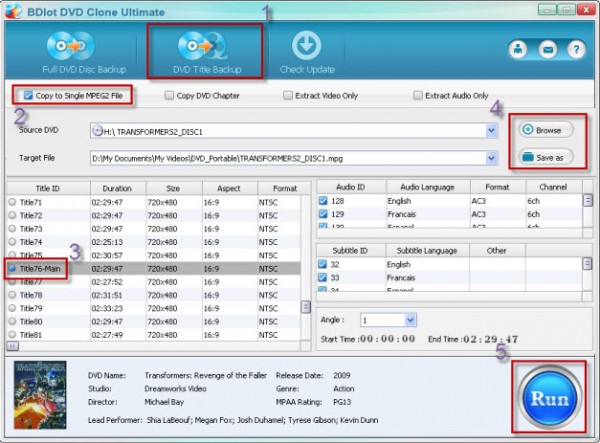Sort by the Title ID column header

pyautogui.click(x=48, y=188)
